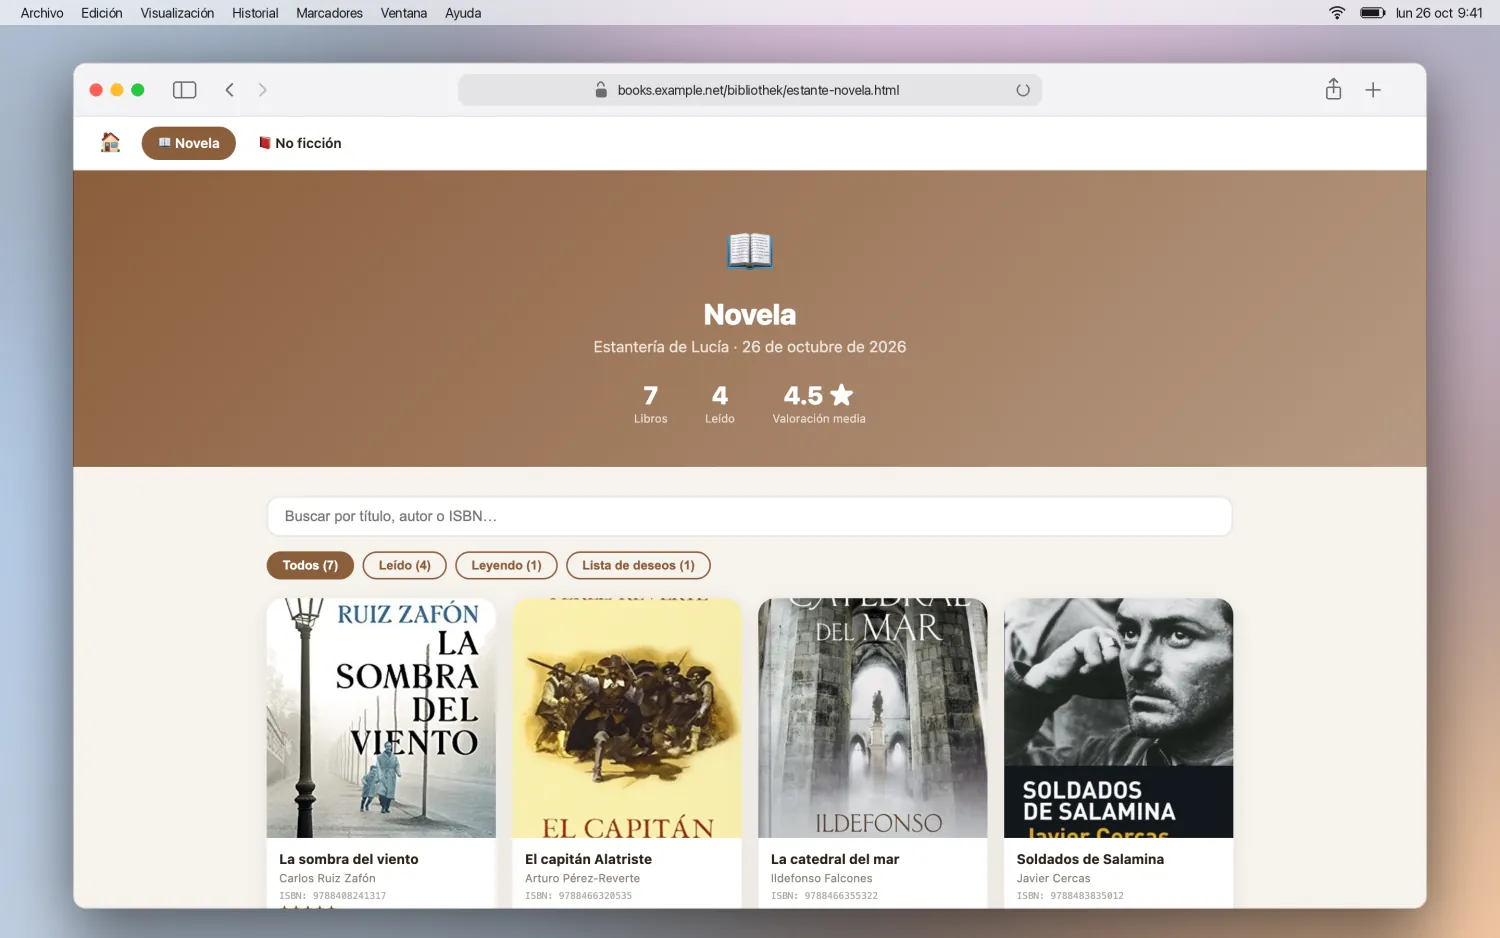The height and width of the screenshot is (938, 1500).
Task: Select the Todos (7) filter
Action: (310, 565)
